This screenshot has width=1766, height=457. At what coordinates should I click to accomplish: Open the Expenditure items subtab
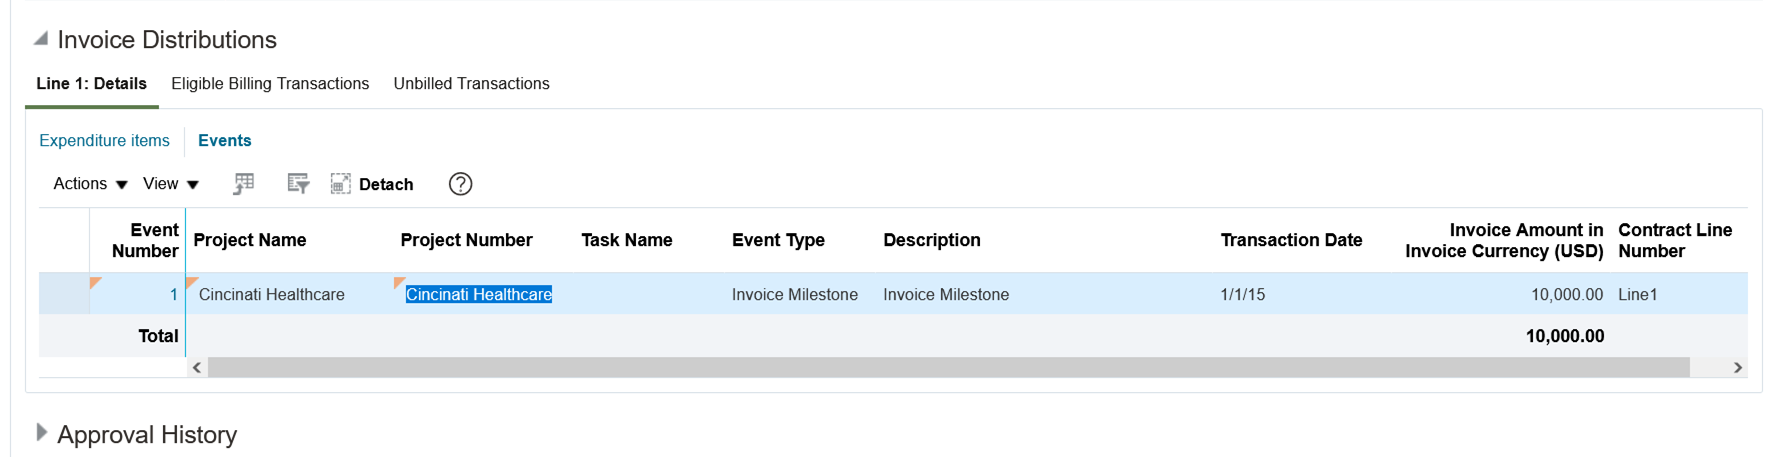coord(104,141)
